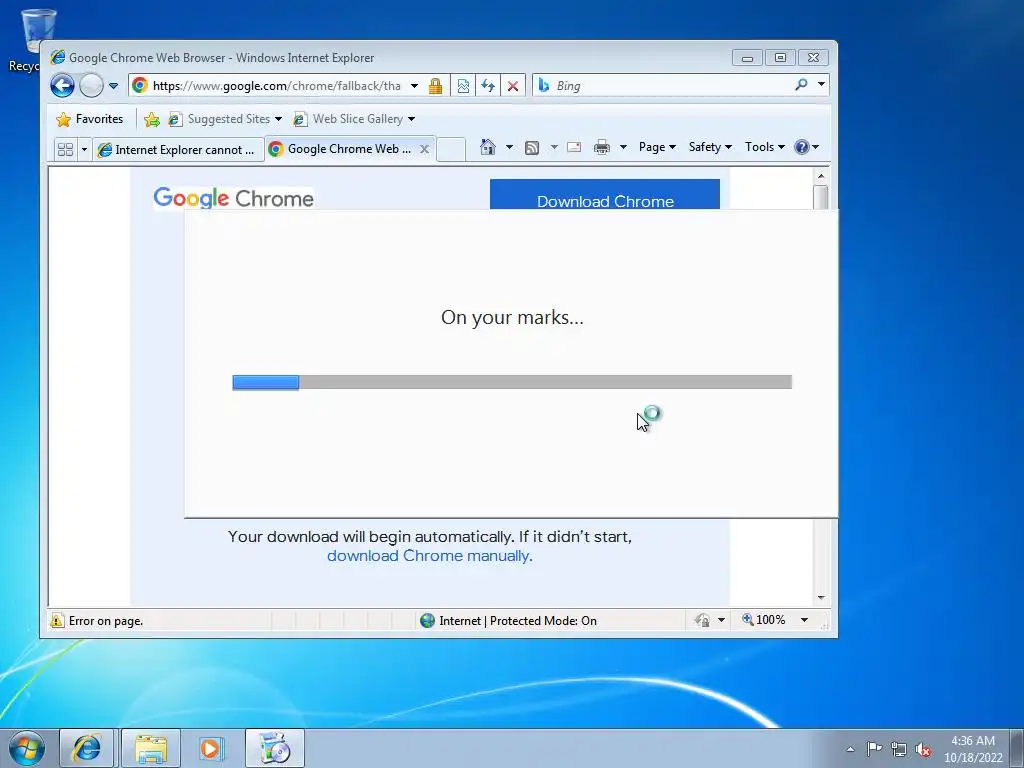Click the download progress bar
Viewport: 1024px width, 768px height.
click(x=512, y=382)
